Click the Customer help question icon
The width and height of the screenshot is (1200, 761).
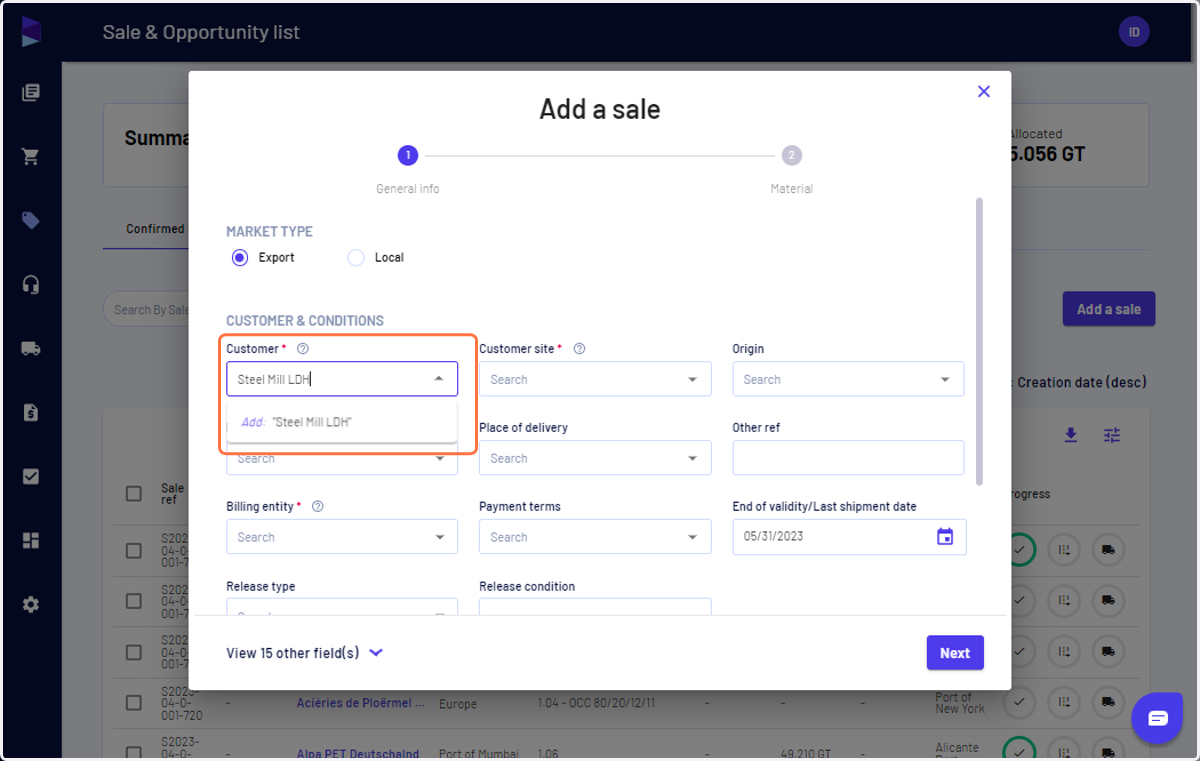point(303,349)
